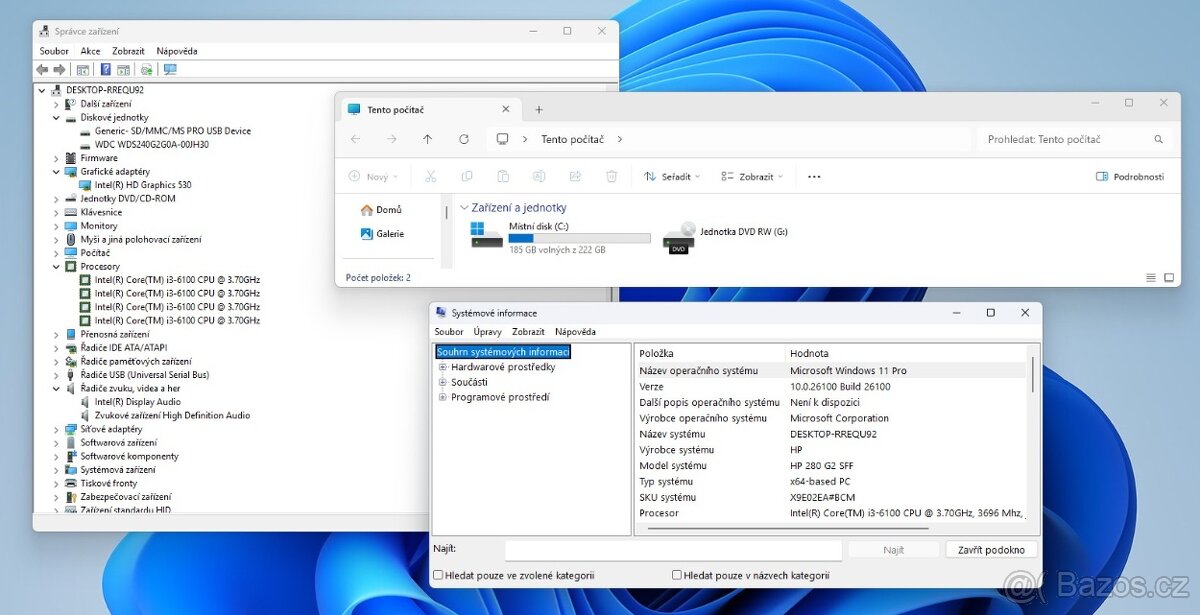
Task: Click the Copy icon in File Explorer
Action: click(x=466, y=175)
